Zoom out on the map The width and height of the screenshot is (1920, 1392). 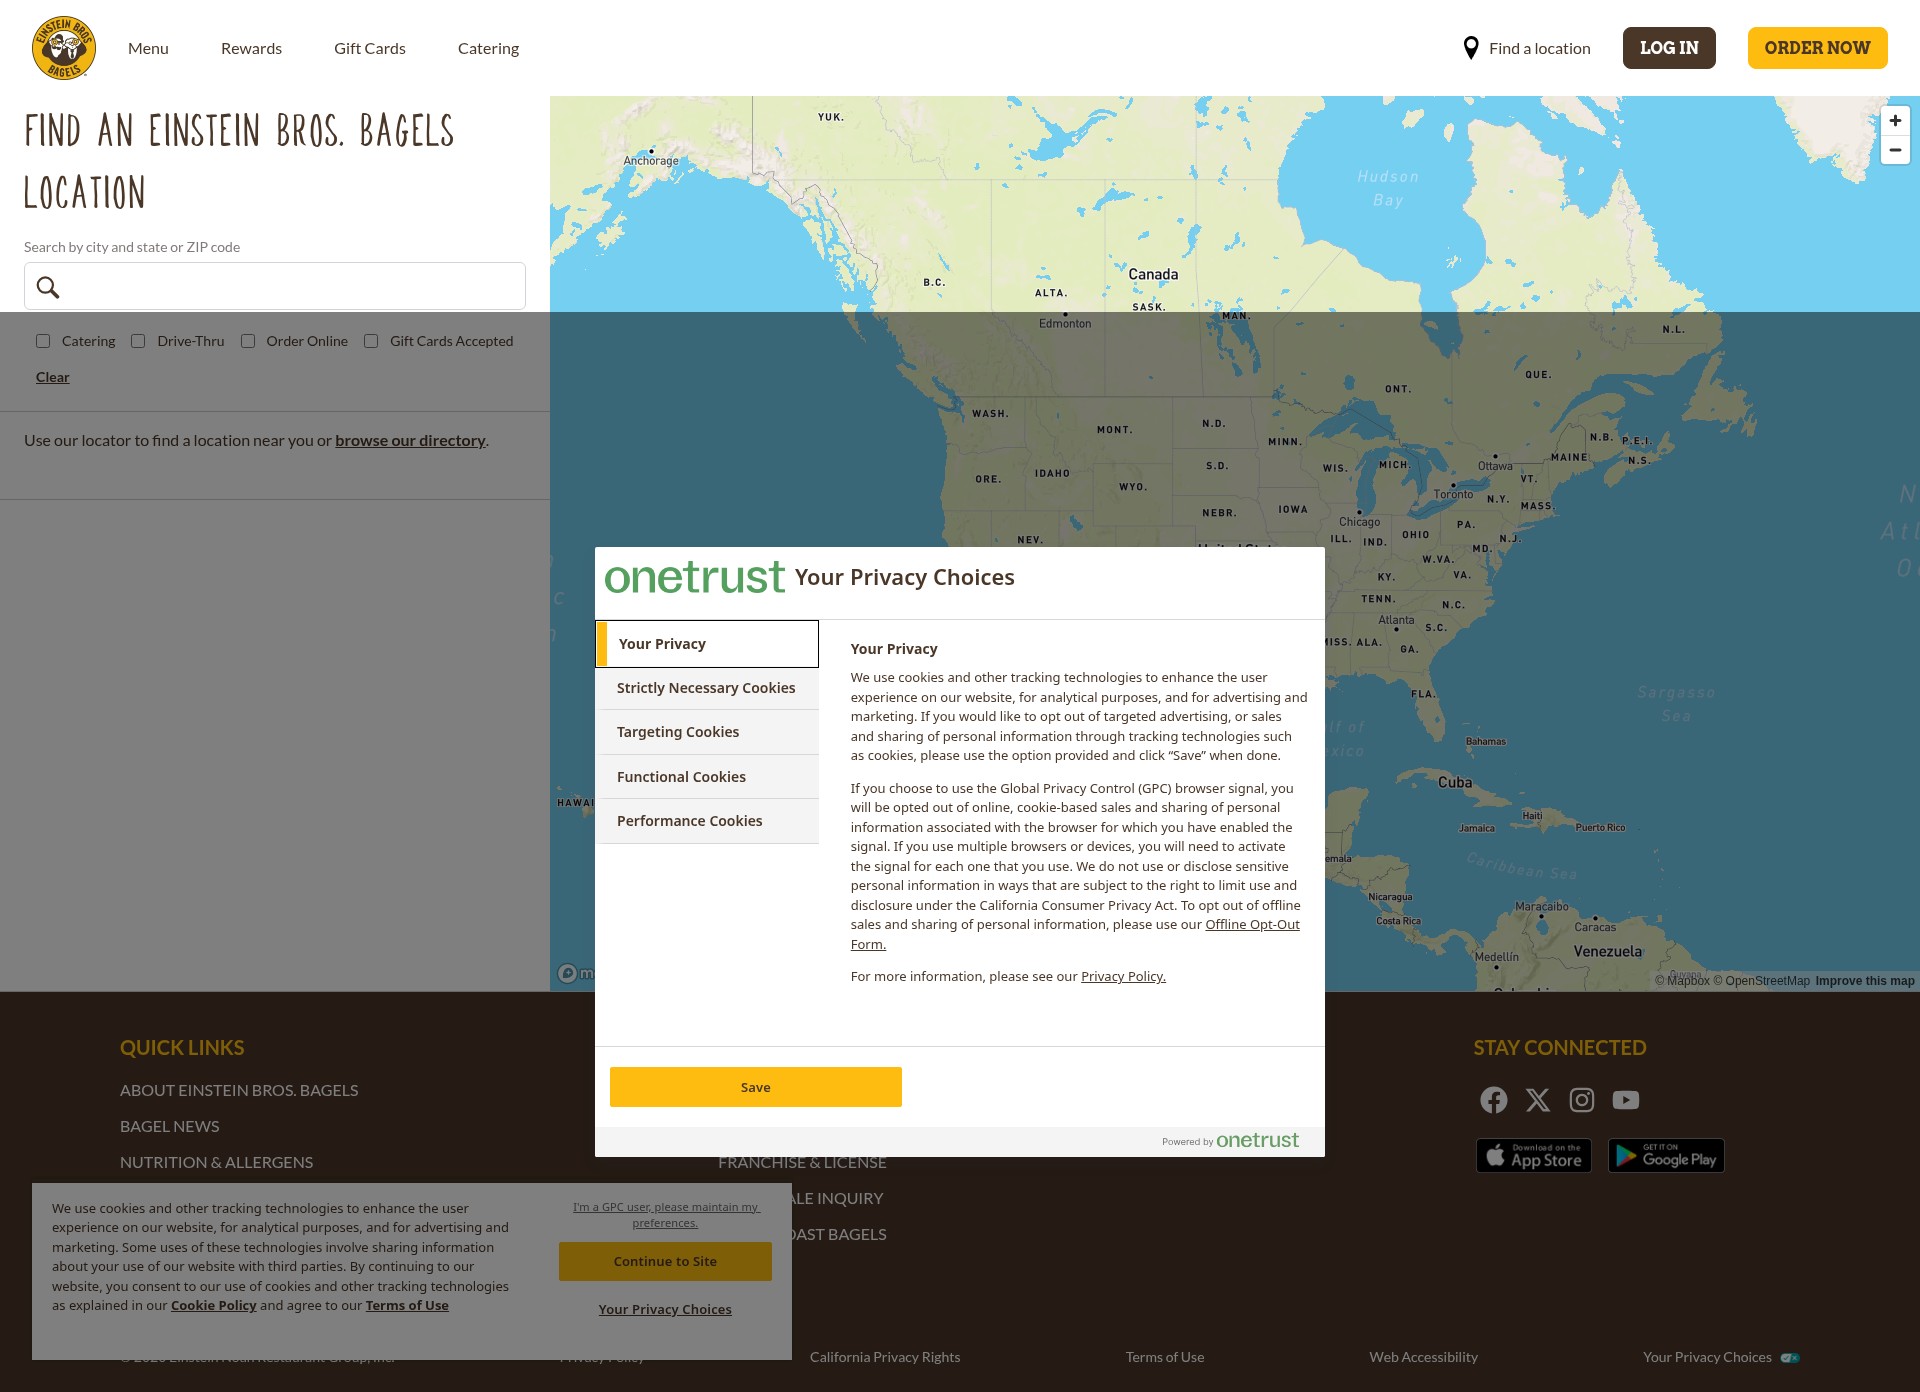point(1895,150)
